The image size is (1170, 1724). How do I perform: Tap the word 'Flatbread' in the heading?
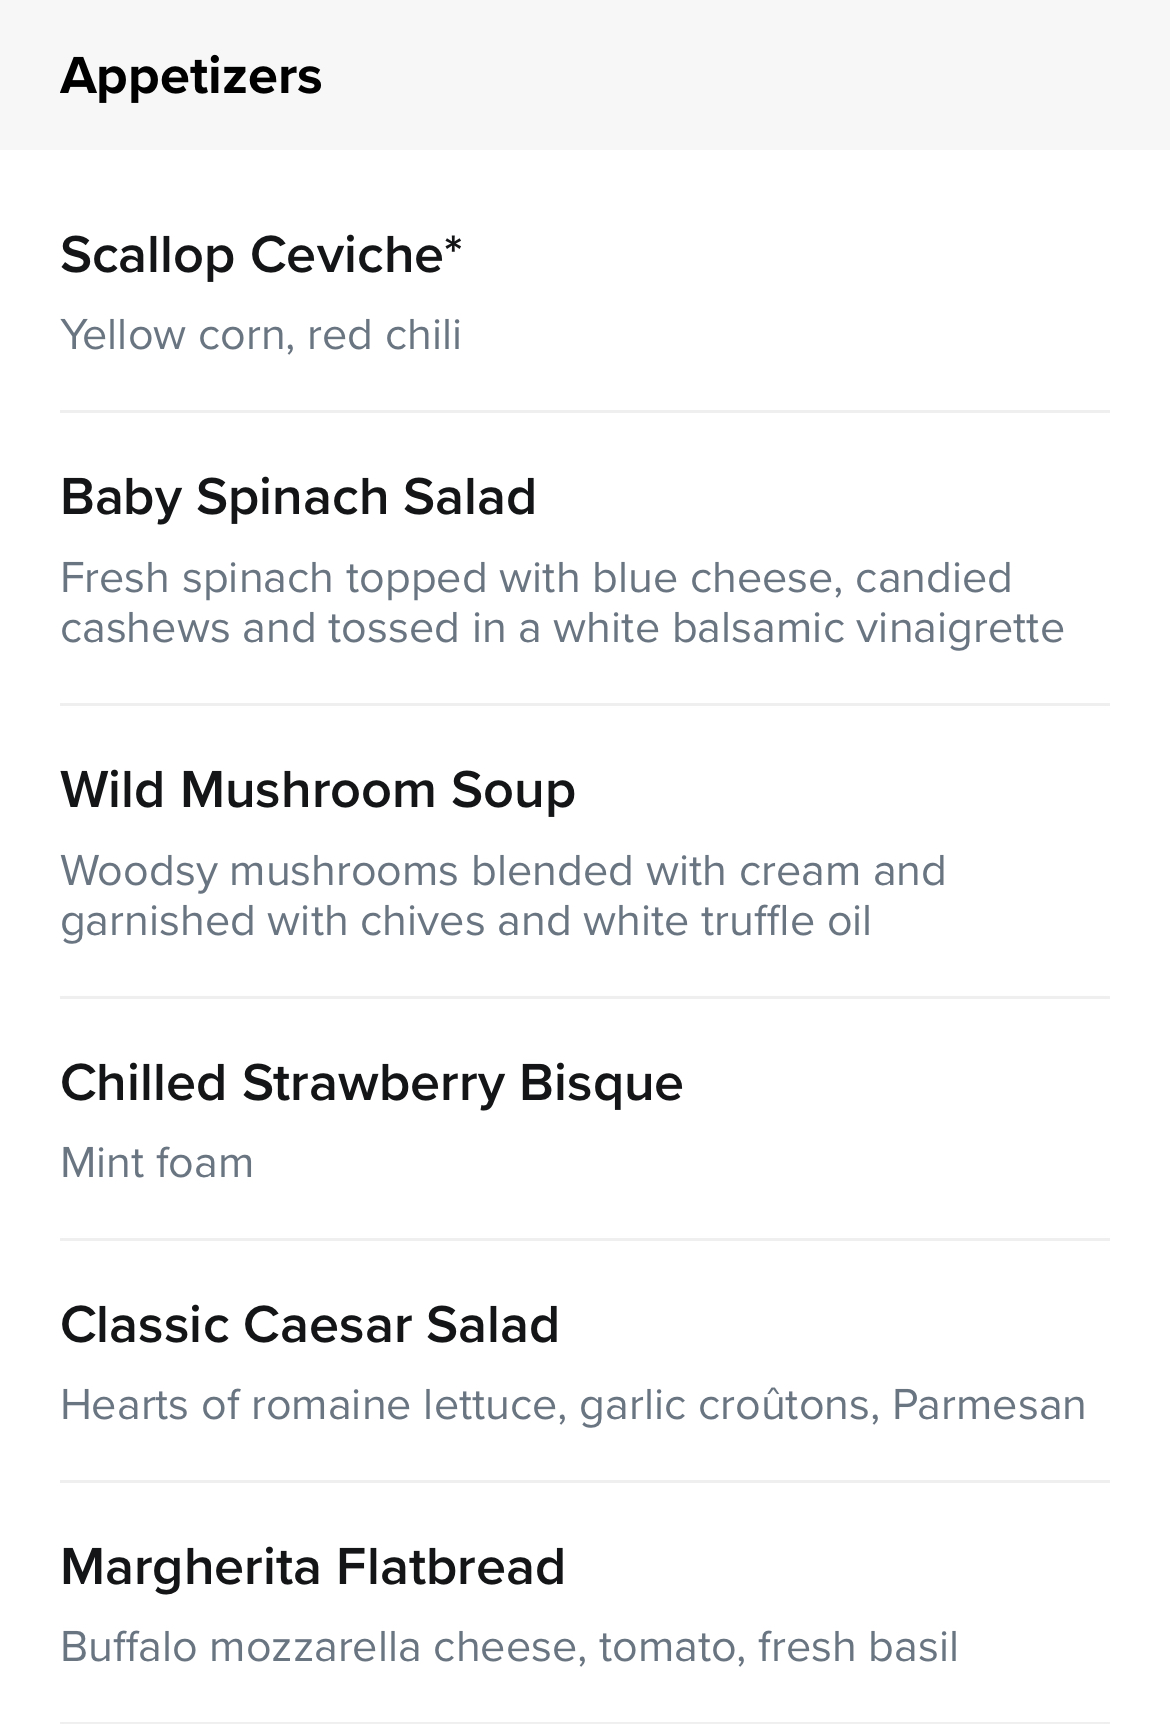click(x=451, y=1567)
